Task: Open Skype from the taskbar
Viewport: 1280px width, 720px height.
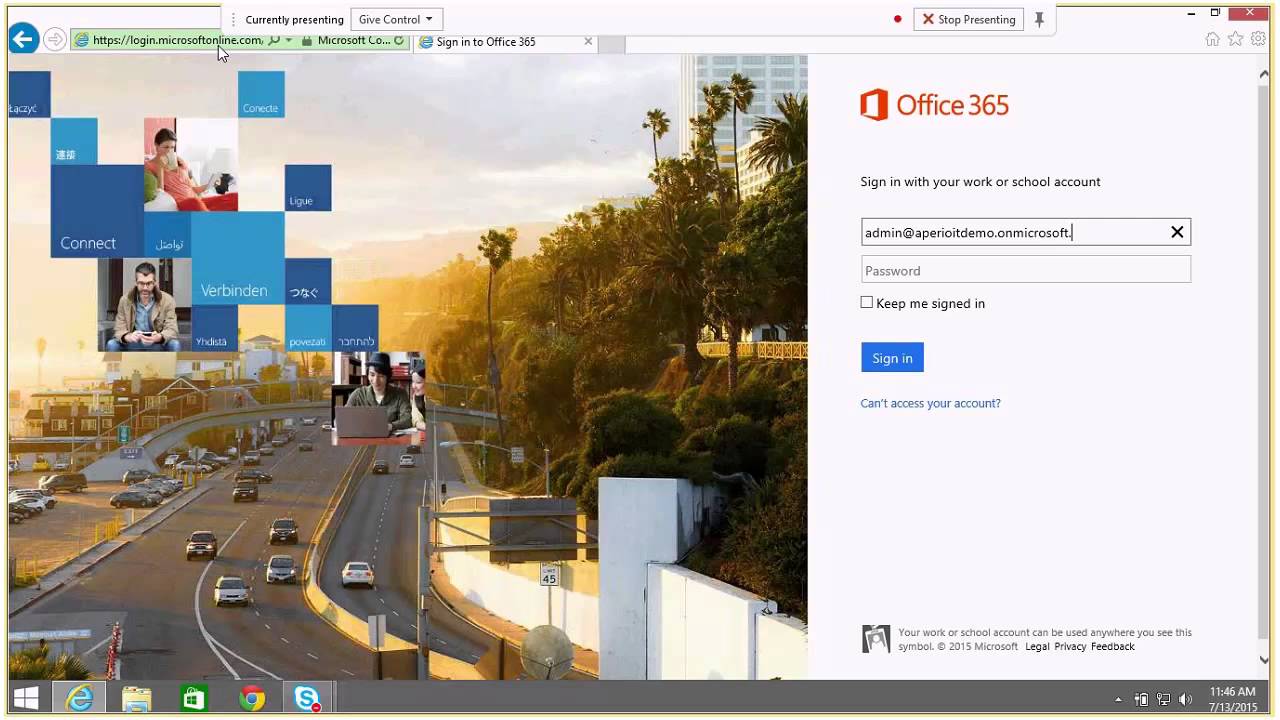Action: [307, 698]
